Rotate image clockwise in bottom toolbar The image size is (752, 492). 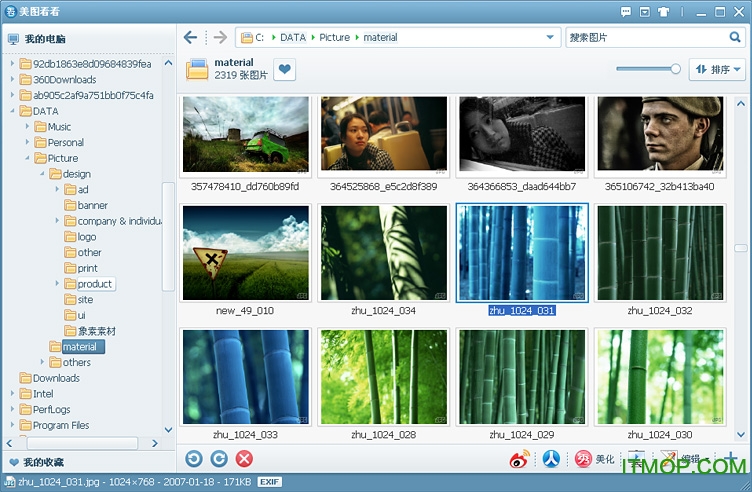[x=219, y=459]
